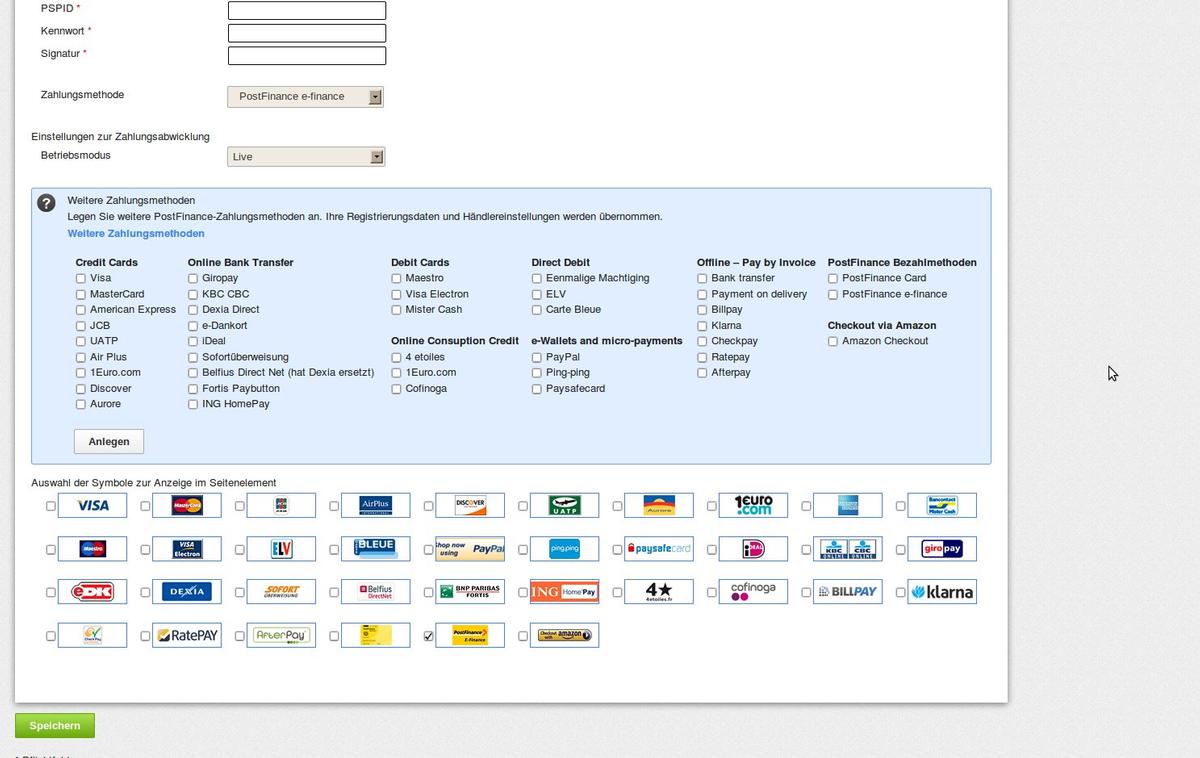Viewport: 1200px width, 758px height.
Task: Click the Carte Bleue logo symbol
Action: coord(375,549)
